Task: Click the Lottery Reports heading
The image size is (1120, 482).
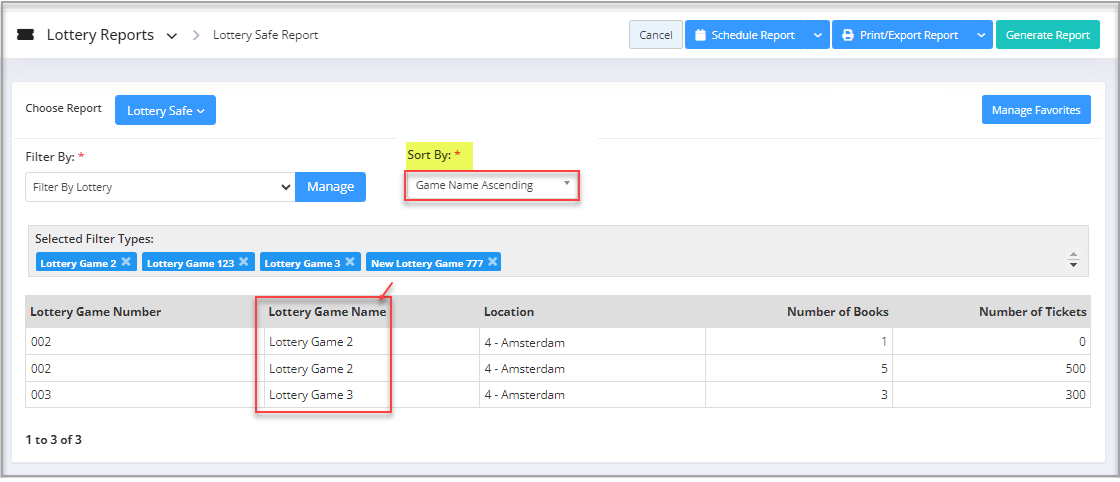Action: (x=100, y=35)
